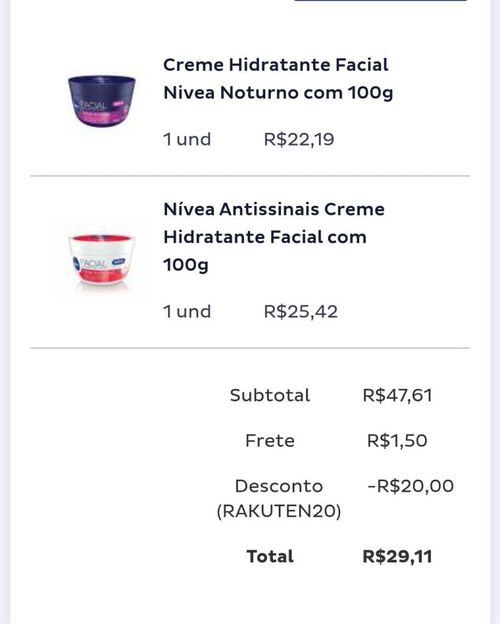The image size is (500, 624).
Task: Click the divider below the Nivea Noturno item
Action: [x=250, y=176]
